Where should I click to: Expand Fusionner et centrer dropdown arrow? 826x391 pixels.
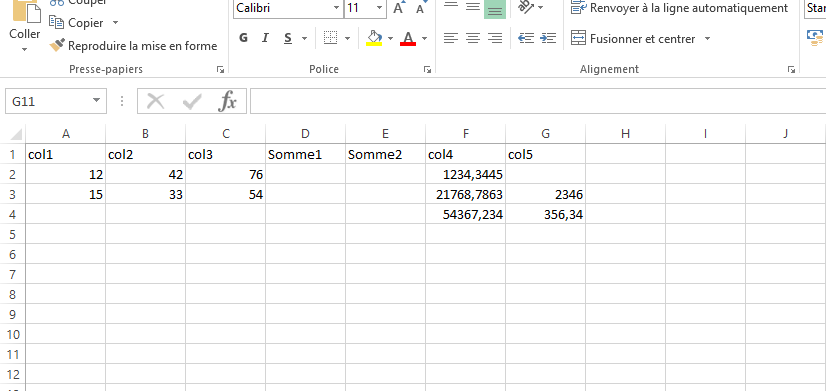click(707, 38)
